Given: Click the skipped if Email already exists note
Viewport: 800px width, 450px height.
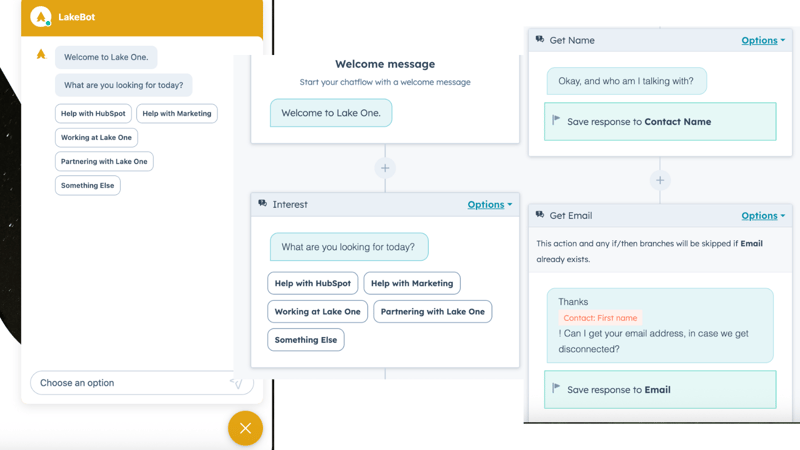Looking at the screenshot, I should pyautogui.click(x=649, y=251).
